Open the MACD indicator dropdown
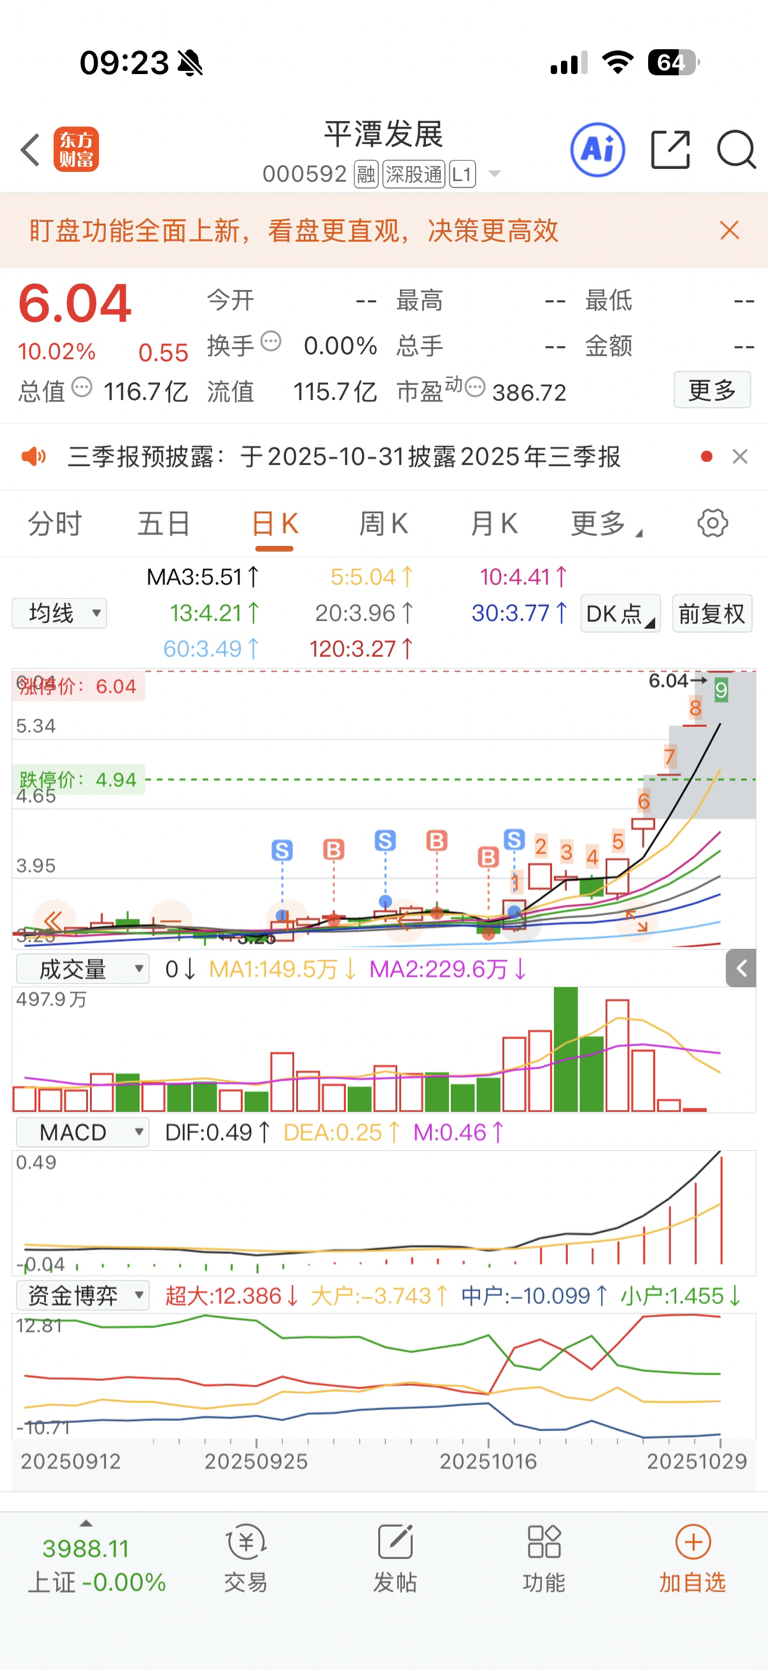 point(83,1132)
